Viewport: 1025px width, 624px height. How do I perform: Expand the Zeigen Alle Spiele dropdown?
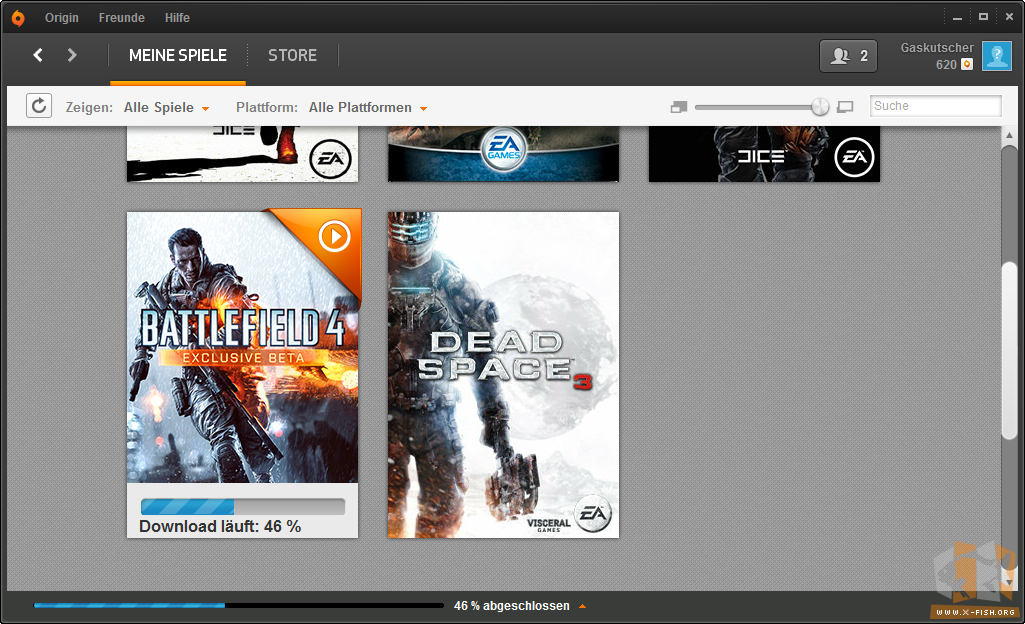[167, 108]
